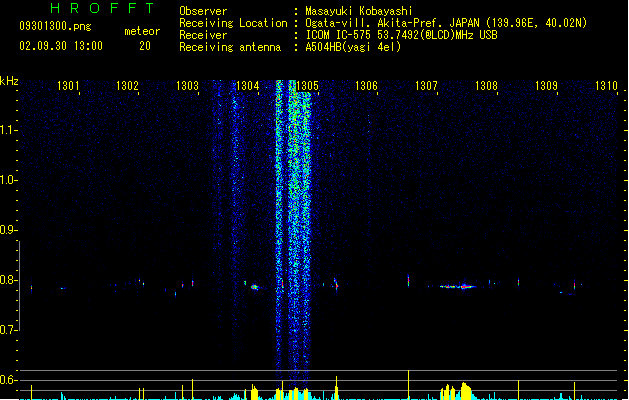Click the Observer label
Image resolution: width=629 pixels, height=400 pixels.
(203, 11)
